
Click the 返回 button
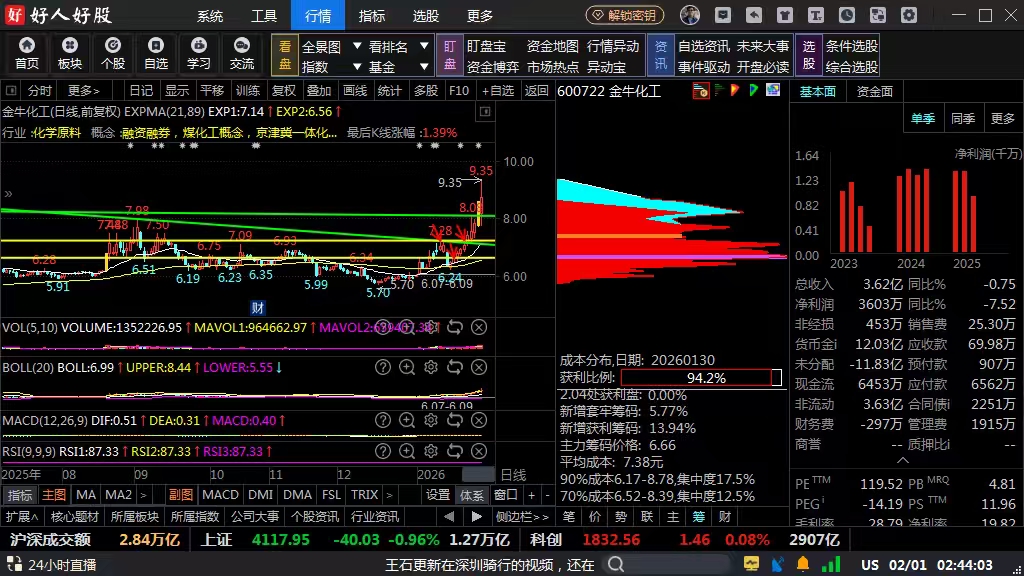(537, 91)
